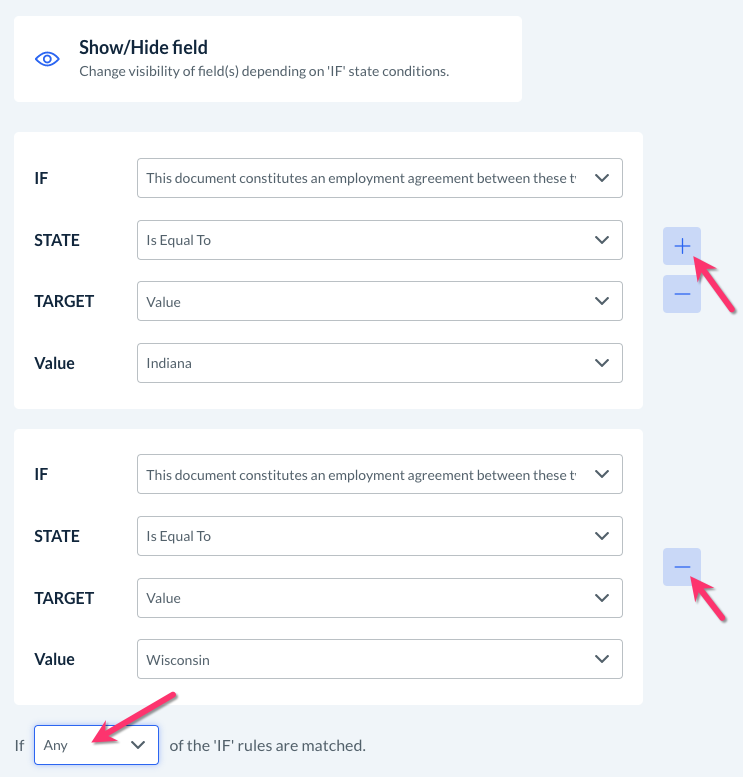Click the chevron arrow in the Indiana field

602,363
